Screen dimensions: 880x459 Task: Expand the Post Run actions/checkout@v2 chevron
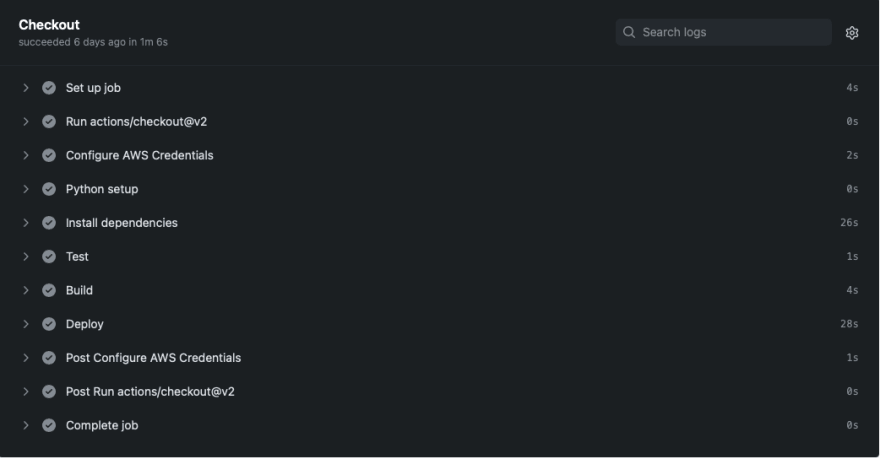(26, 391)
